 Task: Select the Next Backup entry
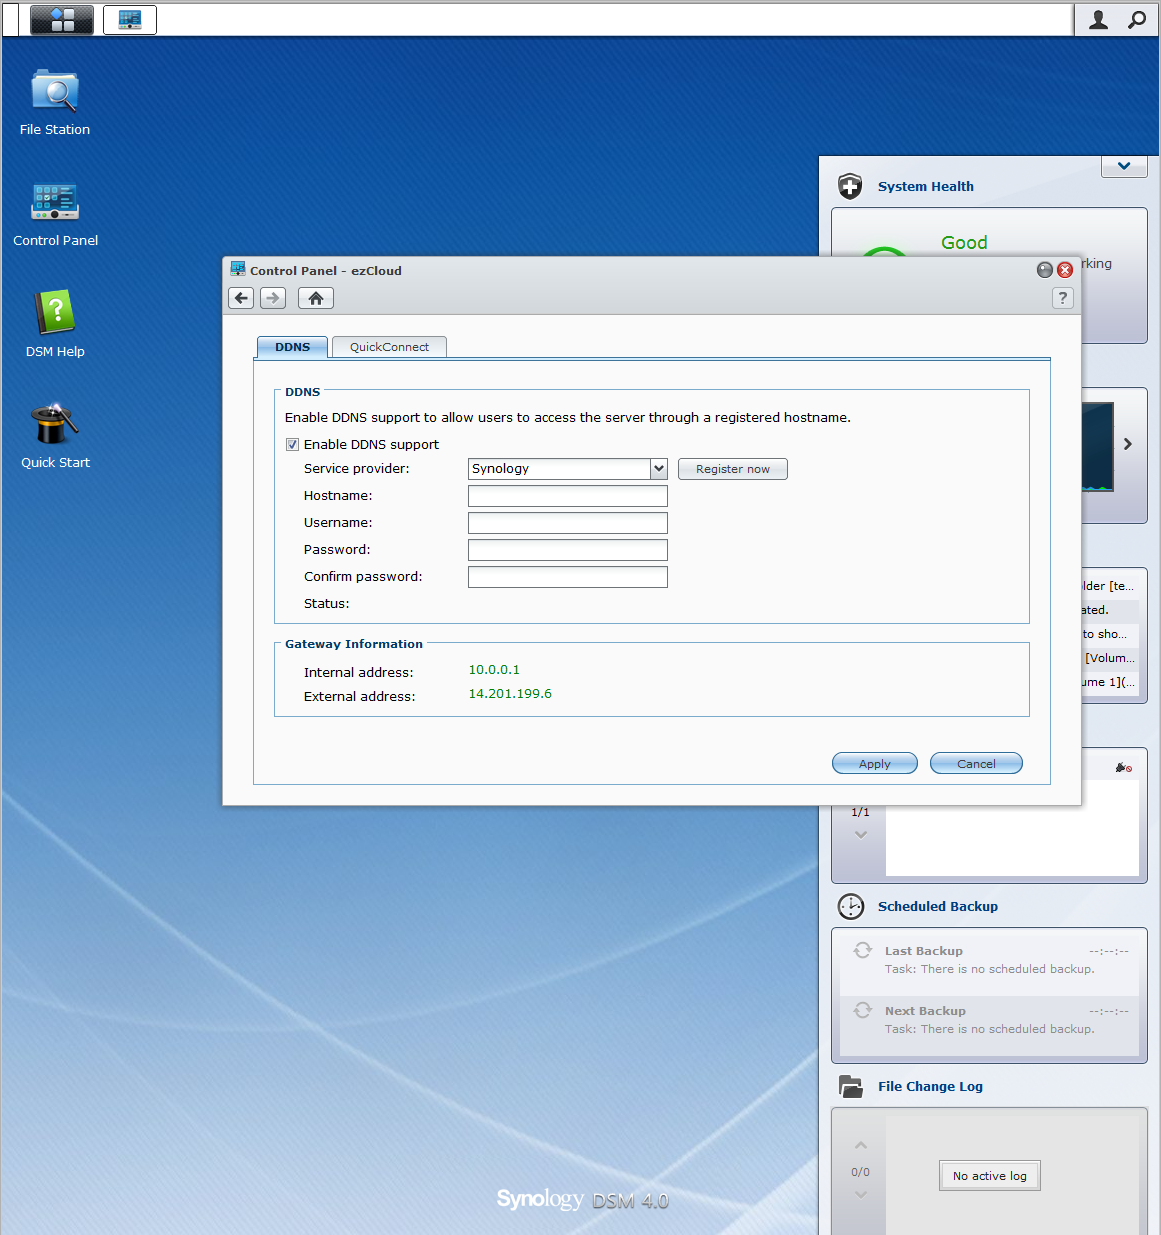tap(989, 1025)
